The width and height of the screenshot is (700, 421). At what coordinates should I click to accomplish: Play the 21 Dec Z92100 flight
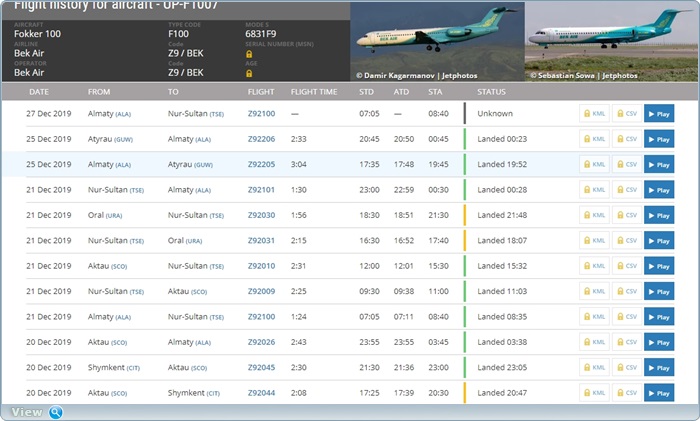coord(659,317)
